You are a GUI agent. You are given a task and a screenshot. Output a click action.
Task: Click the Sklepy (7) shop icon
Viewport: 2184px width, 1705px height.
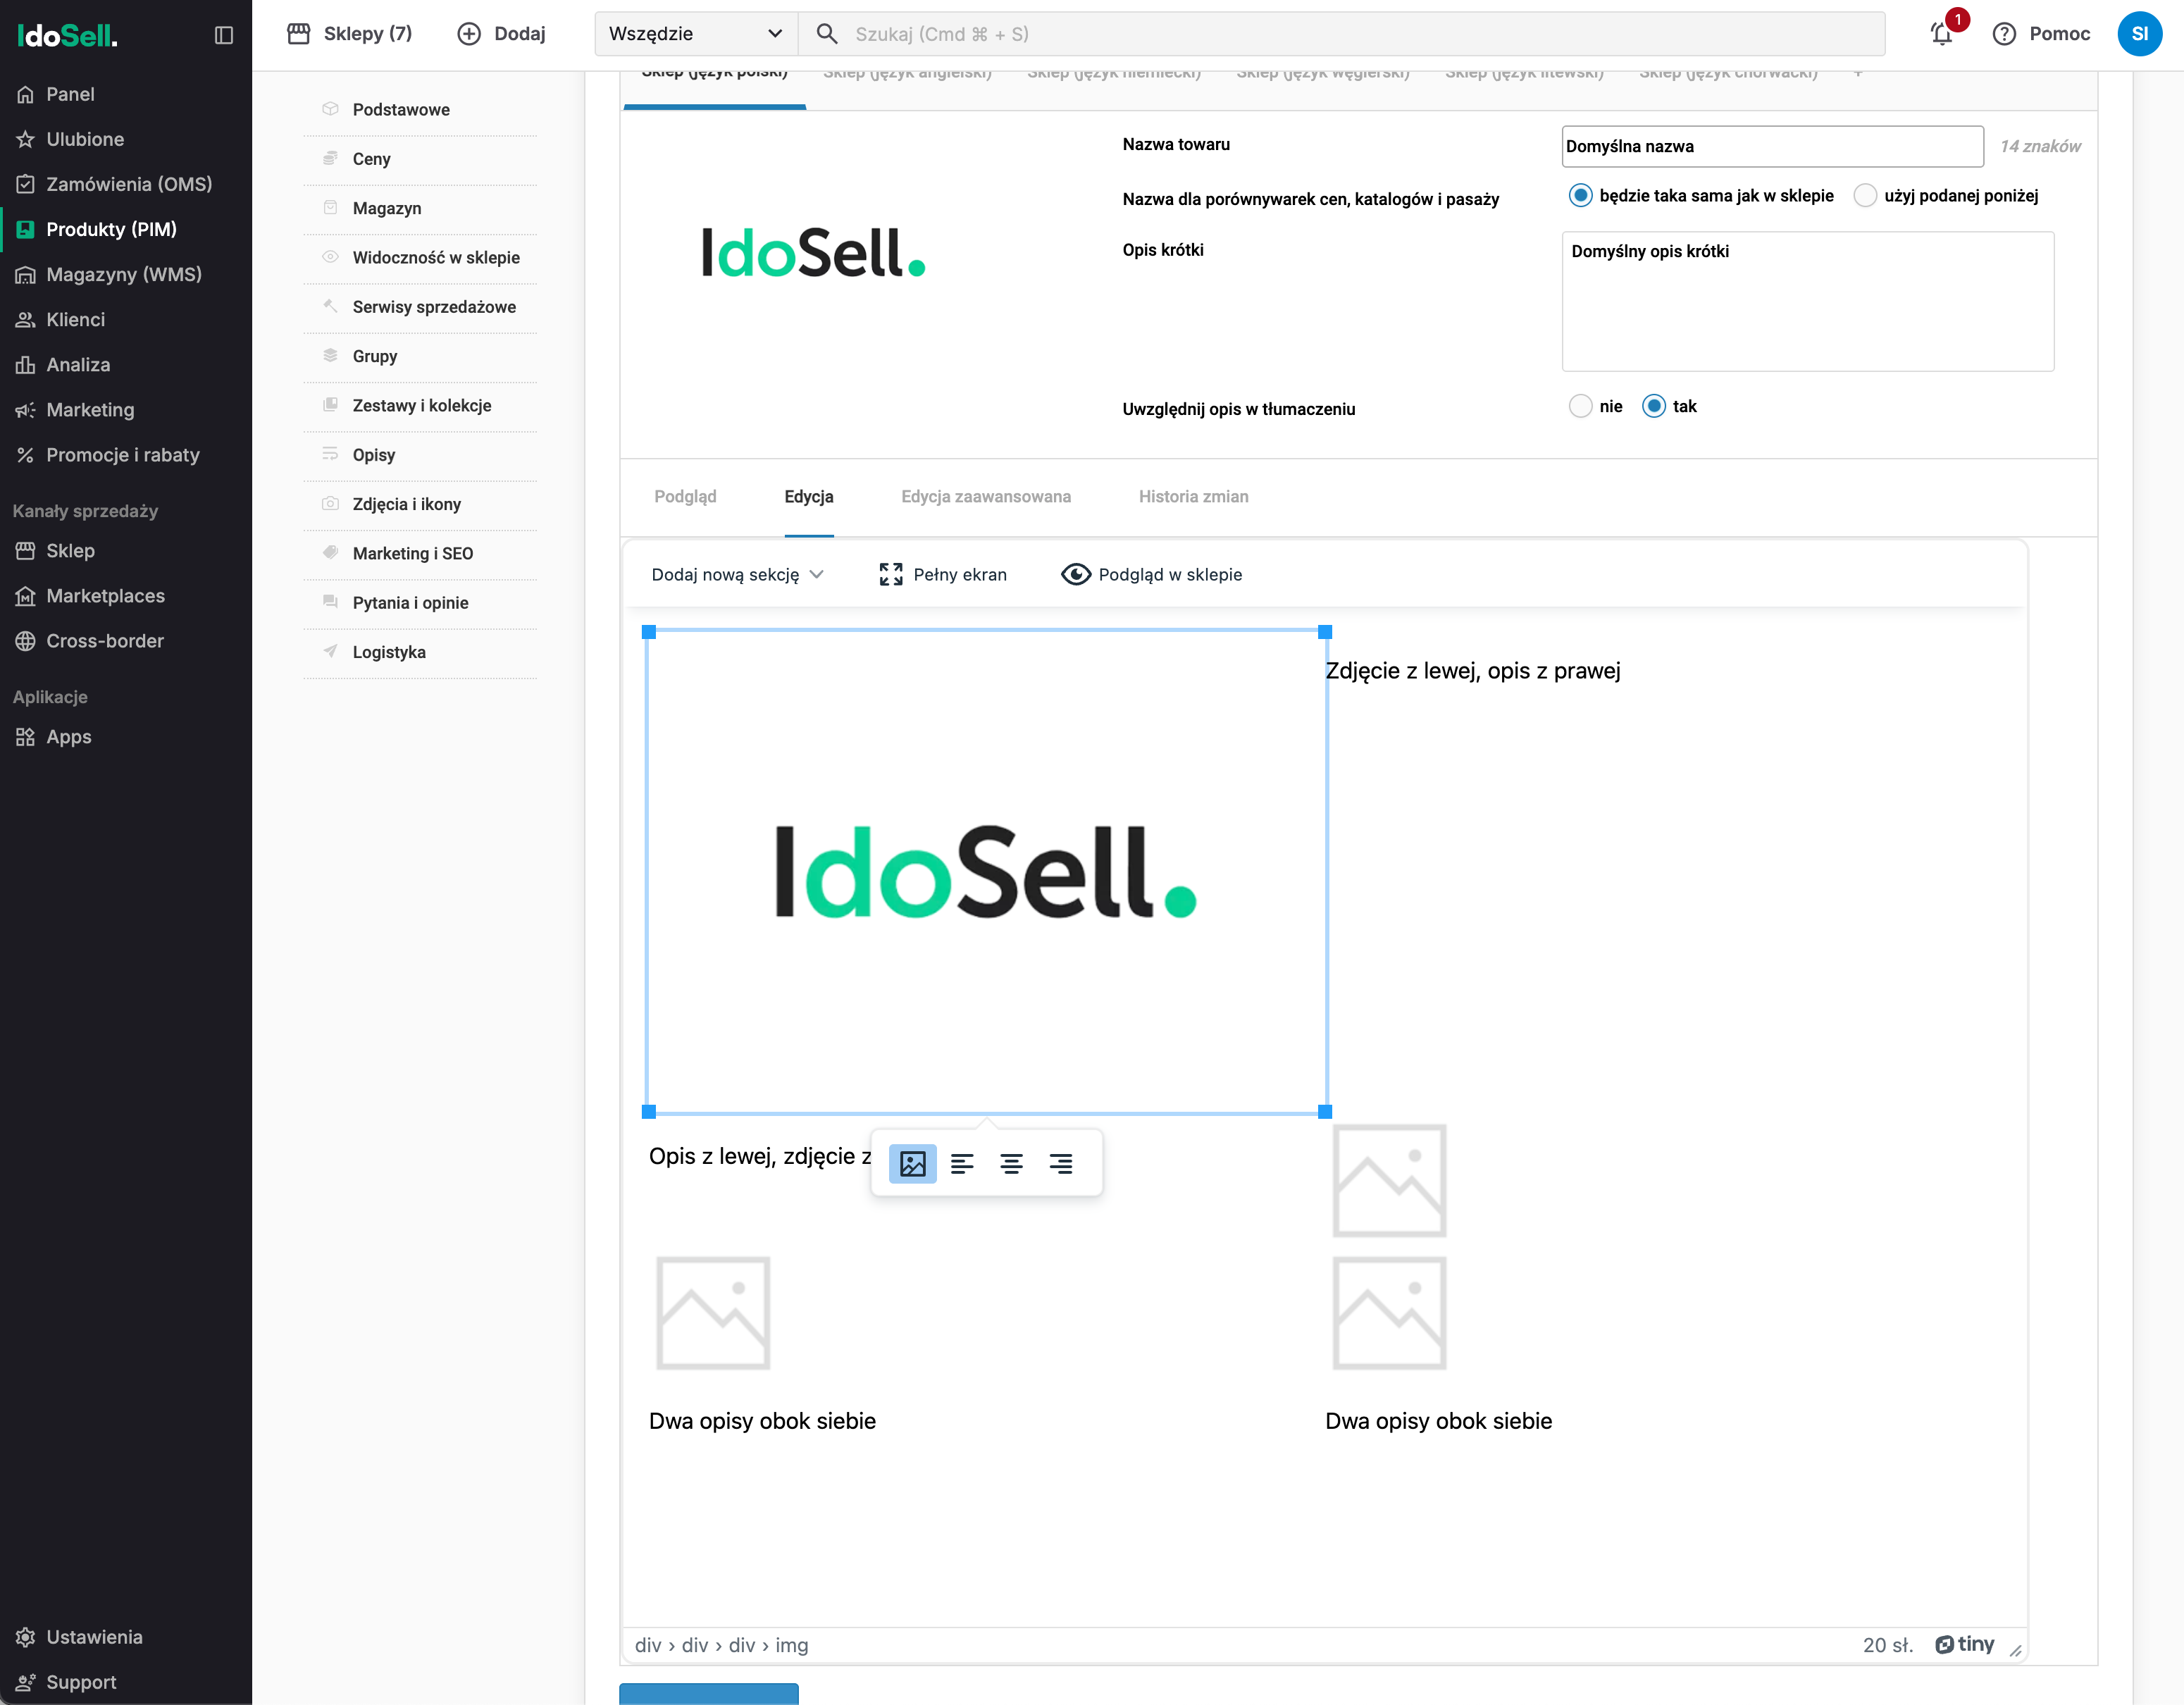(298, 34)
